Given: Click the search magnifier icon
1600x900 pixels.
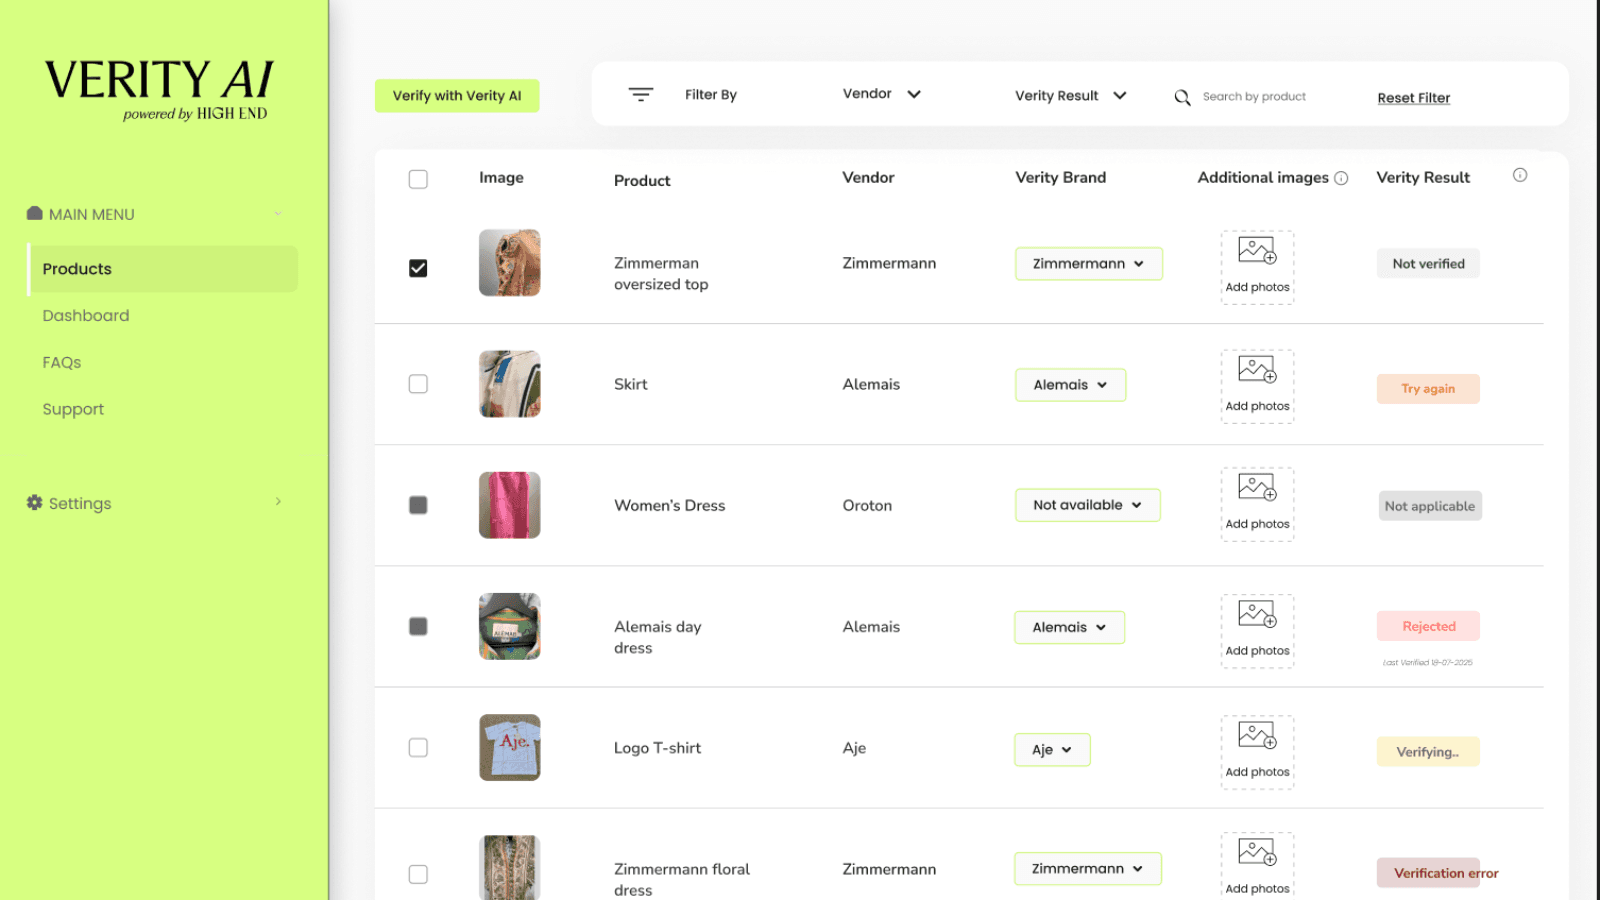Looking at the screenshot, I should point(1182,97).
